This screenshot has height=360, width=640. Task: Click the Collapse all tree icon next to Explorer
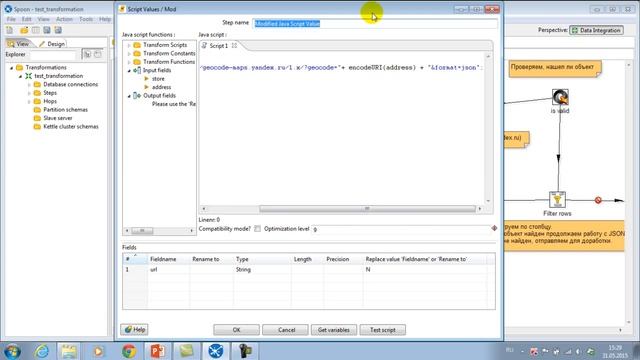pos(98,54)
